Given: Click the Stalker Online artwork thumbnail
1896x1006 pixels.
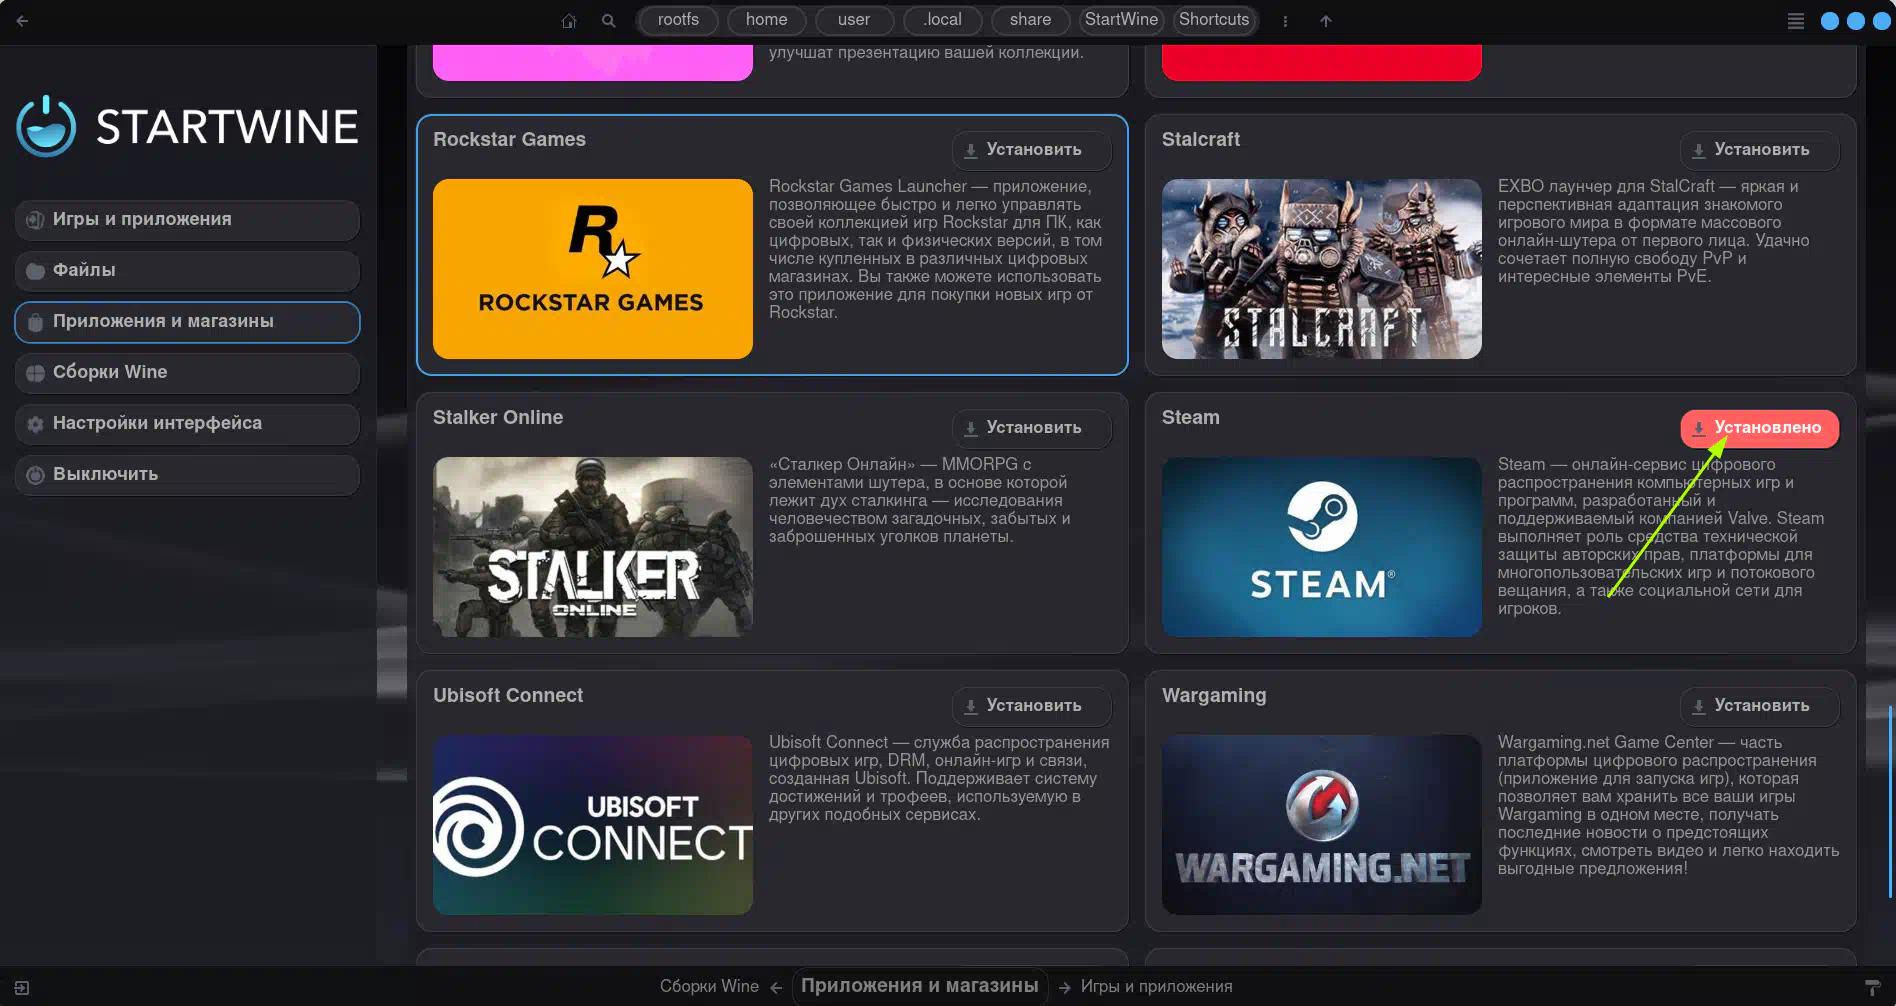Looking at the screenshot, I should pos(593,547).
